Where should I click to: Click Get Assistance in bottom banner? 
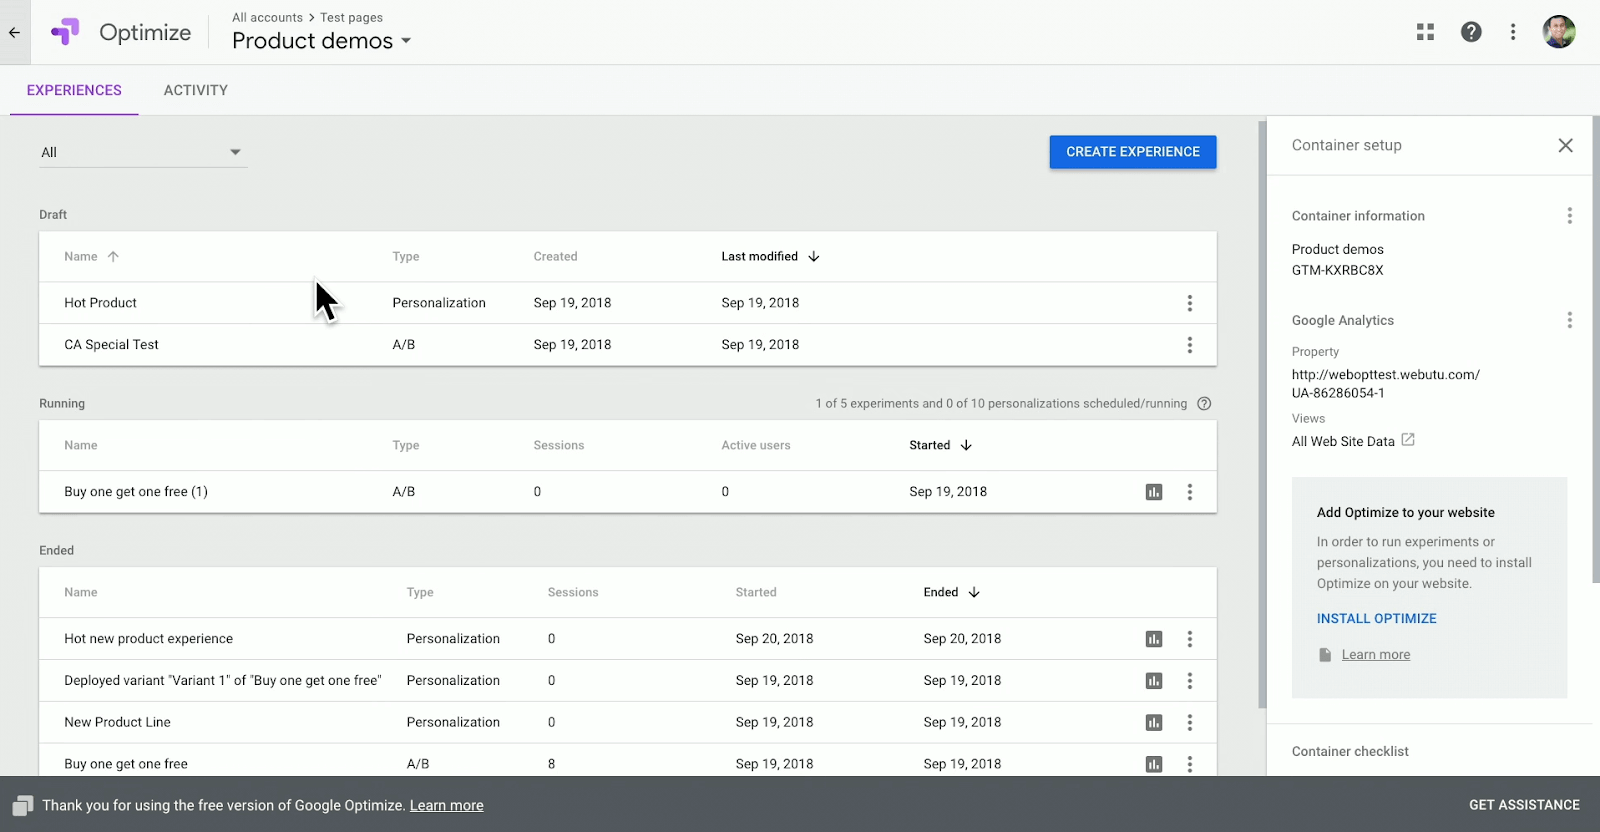(x=1524, y=805)
